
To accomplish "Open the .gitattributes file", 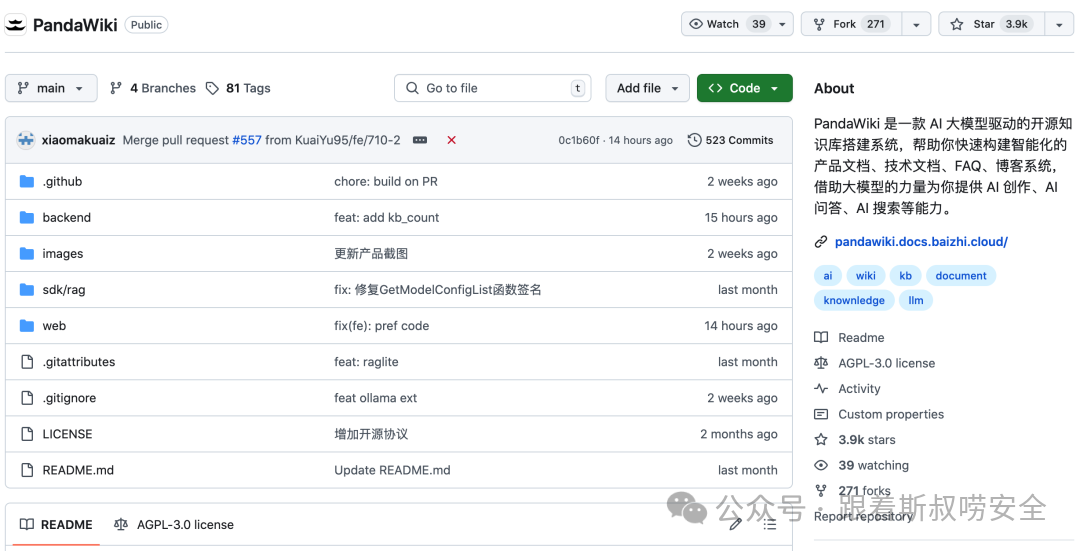I will 79,362.
